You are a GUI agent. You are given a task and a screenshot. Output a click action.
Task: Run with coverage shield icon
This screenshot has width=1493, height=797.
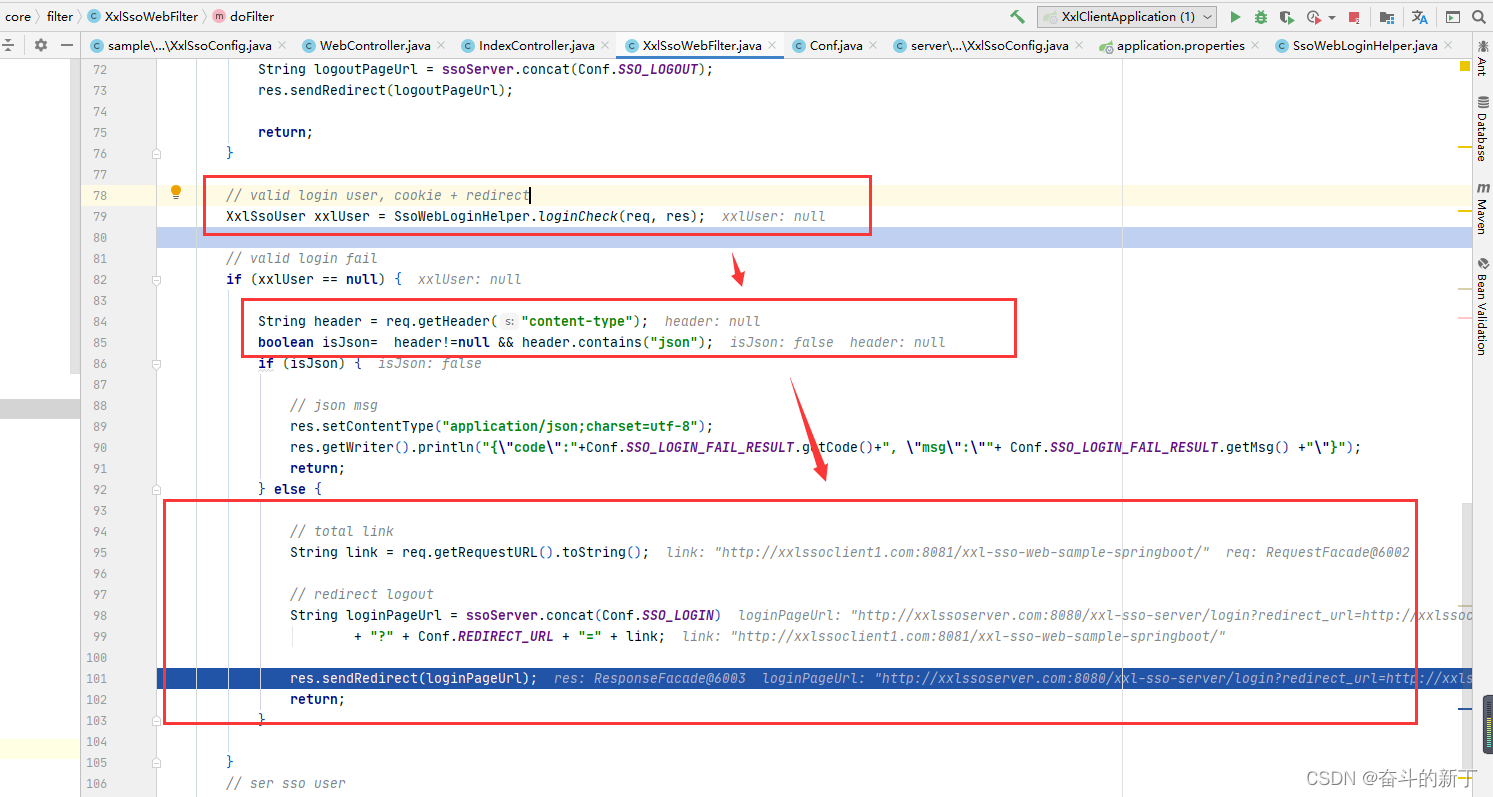[1287, 17]
